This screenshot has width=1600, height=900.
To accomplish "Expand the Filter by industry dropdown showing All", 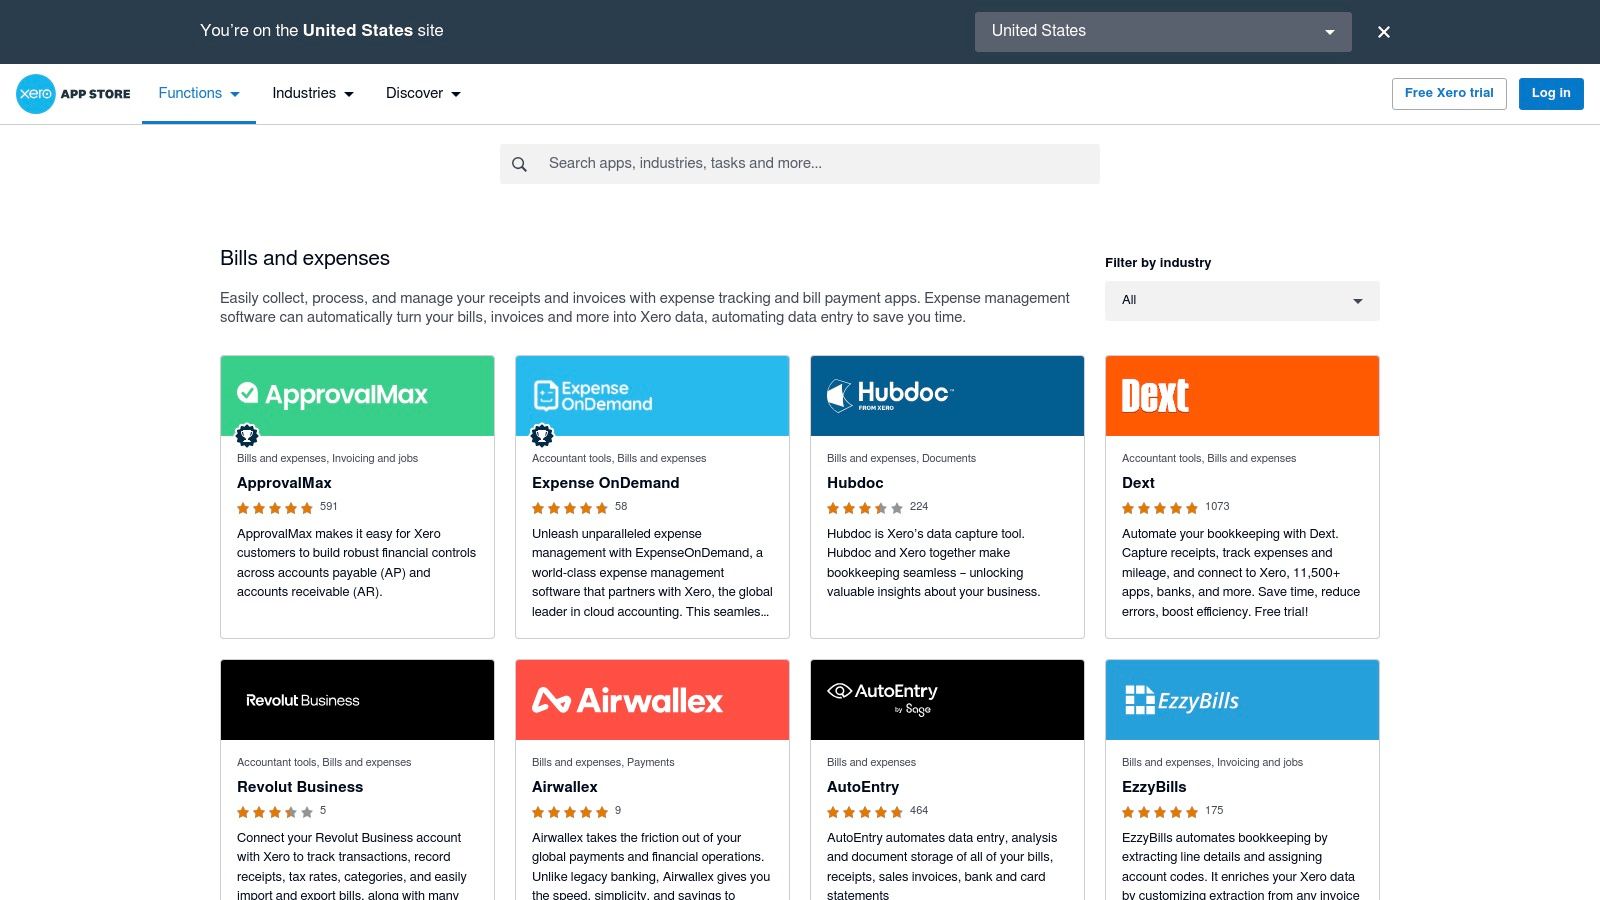I will point(1241,300).
